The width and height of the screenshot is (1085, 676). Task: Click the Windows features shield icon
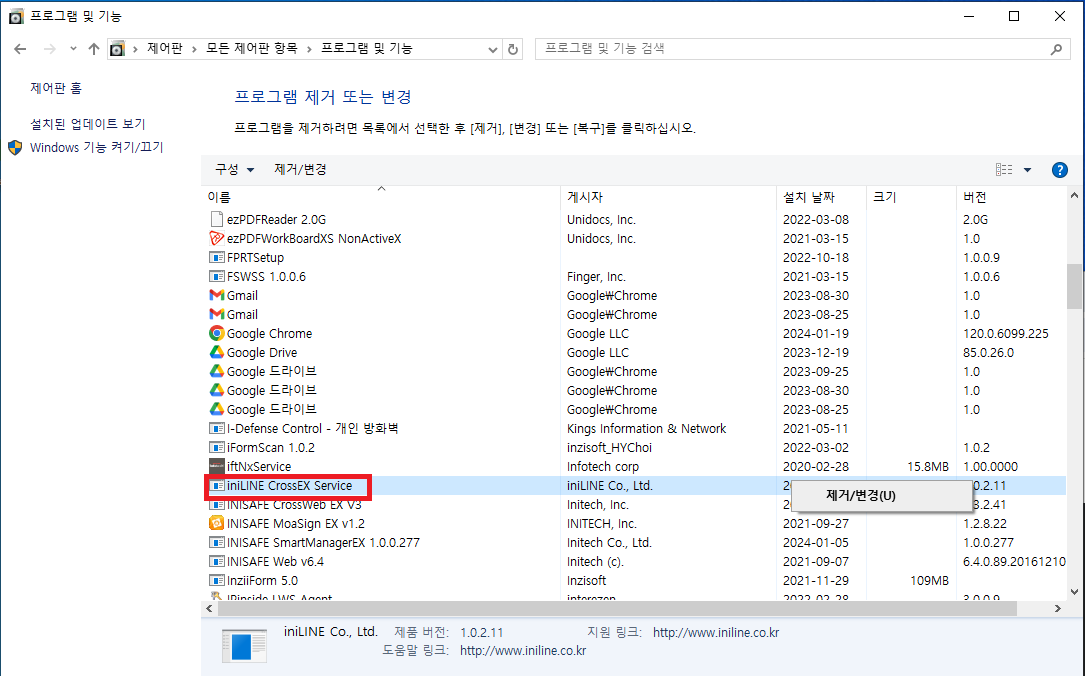pos(15,147)
